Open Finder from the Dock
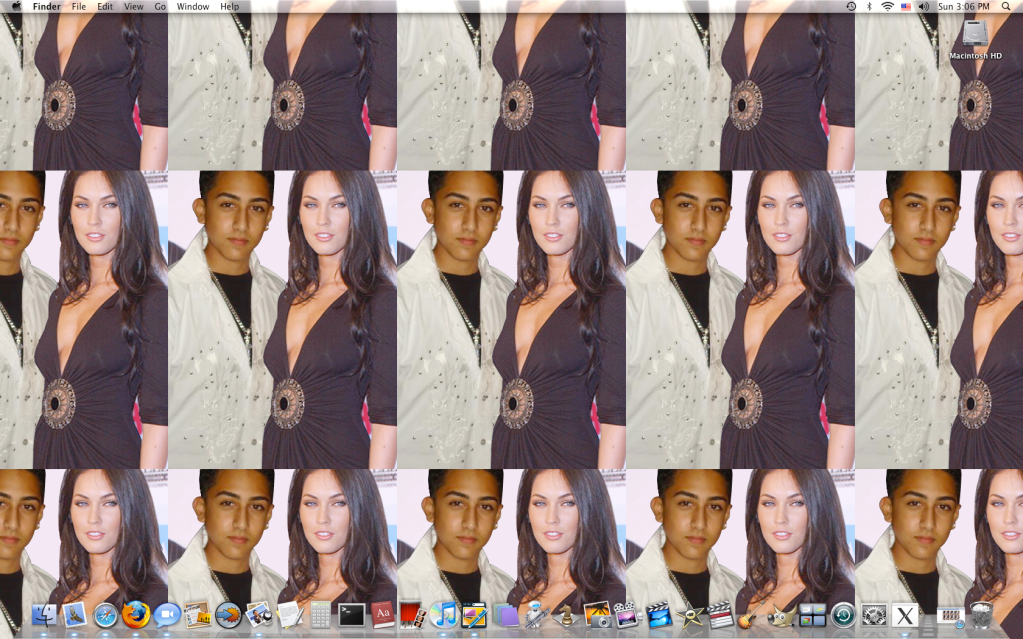 (44, 615)
